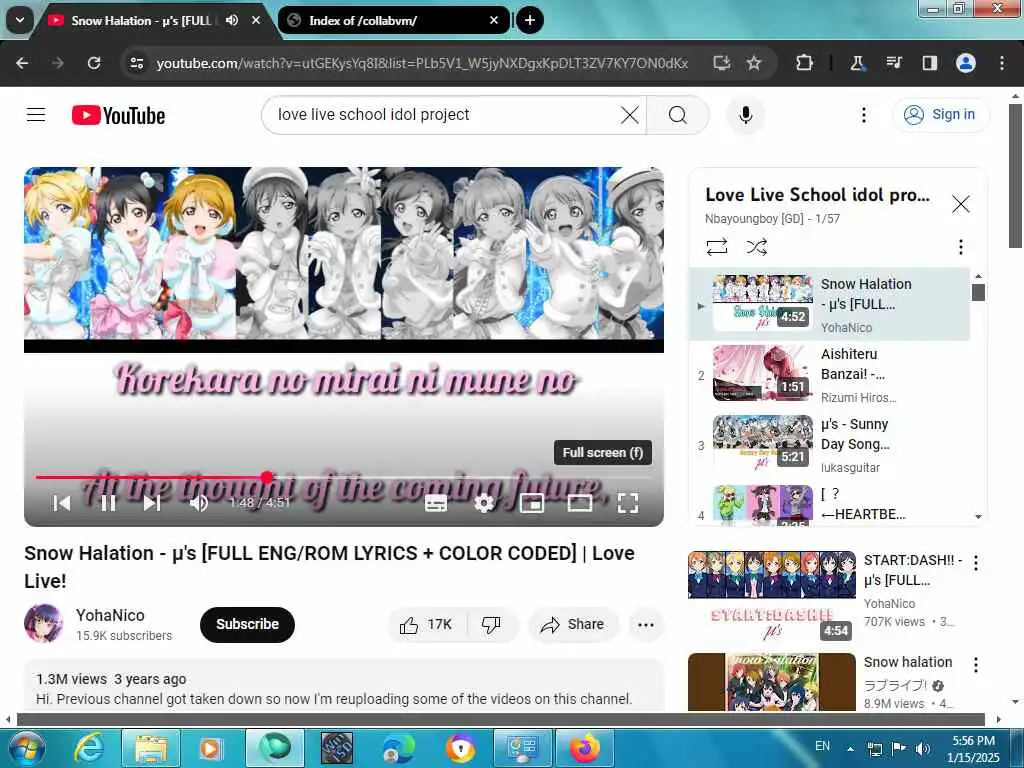Bookmark this page with the star icon

point(754,63)
